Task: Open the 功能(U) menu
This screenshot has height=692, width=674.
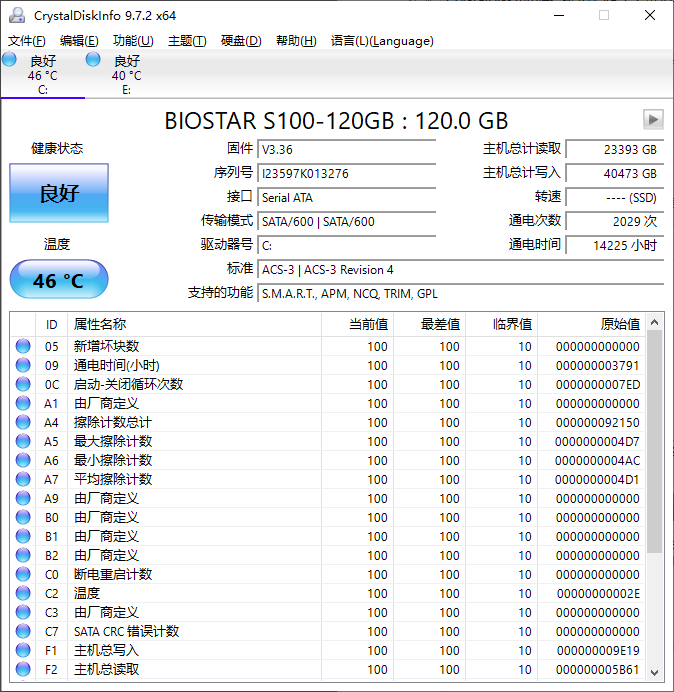Action: pos(133,41)
